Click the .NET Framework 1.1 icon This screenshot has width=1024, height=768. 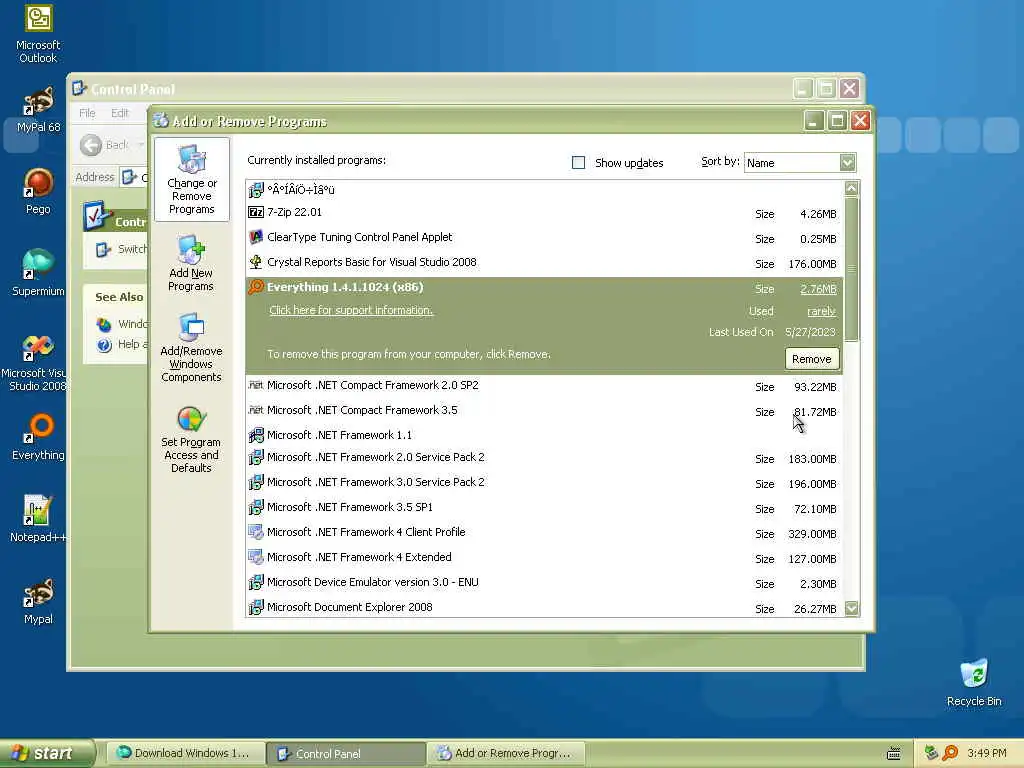pos(256,435)
